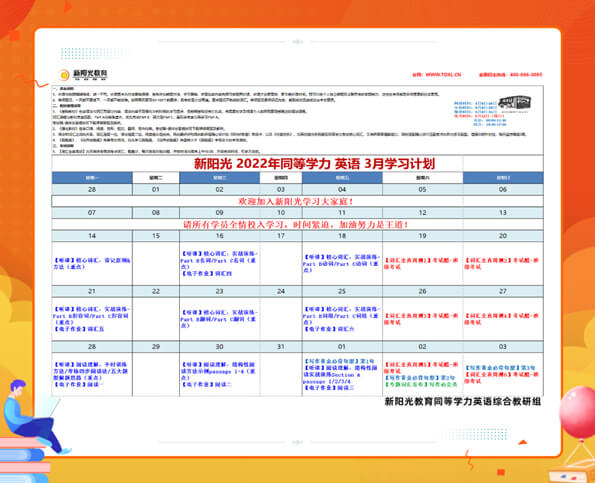The height and width of the screenshot is (483, 595).
Task: Click 【电子作业】词汇四 under day 16
Action: tap(206, 273)
